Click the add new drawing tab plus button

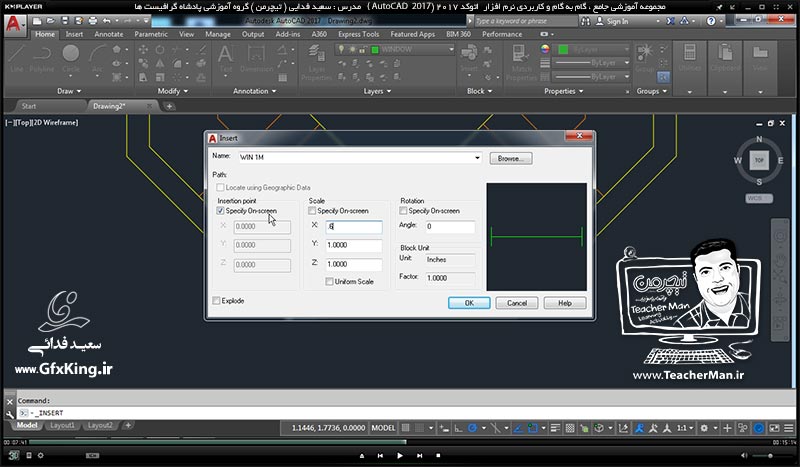(169, 106)
